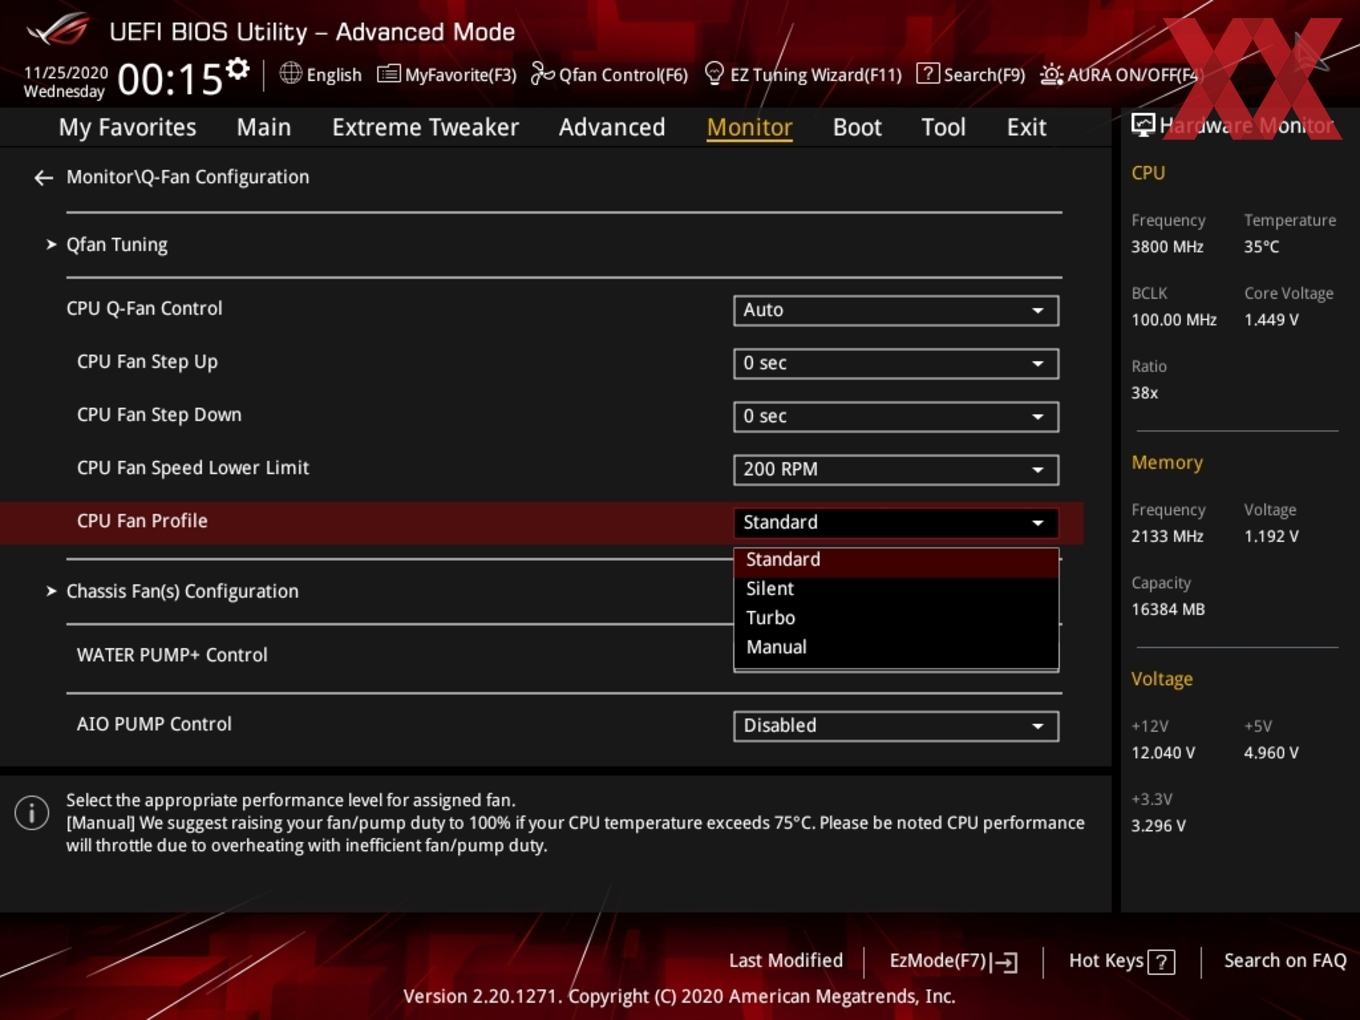Toggle AURA ON/OFF light icon
This screenshot has width=1360, height=1020.
(x=1052, y=74)
